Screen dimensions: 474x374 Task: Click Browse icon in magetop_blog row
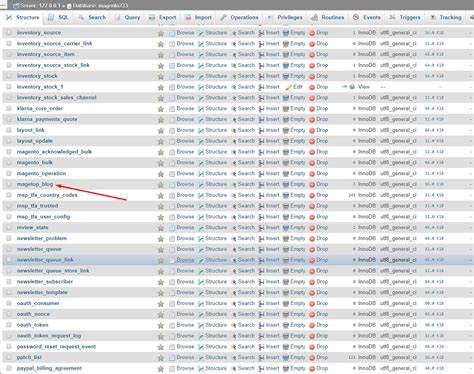(172, 185)
